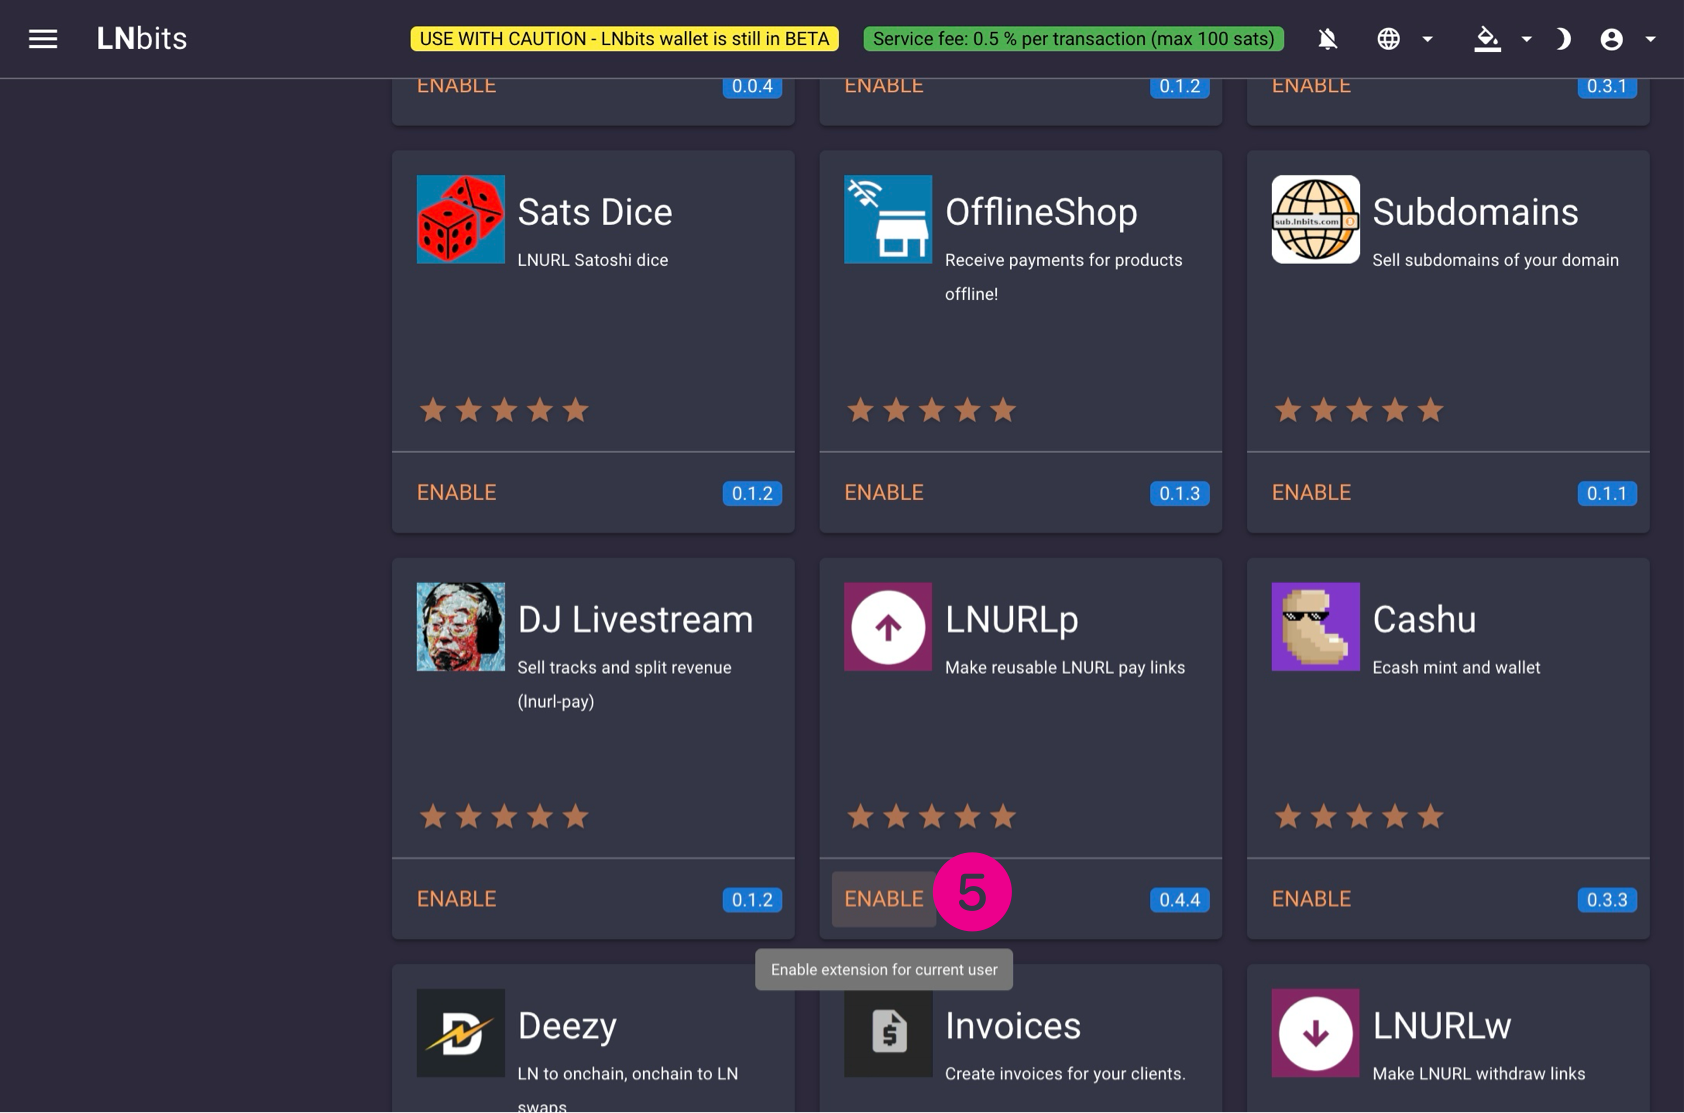Click the LNbits logo home link
This screenshot has height=1113, width=1684.
(141, 39)
